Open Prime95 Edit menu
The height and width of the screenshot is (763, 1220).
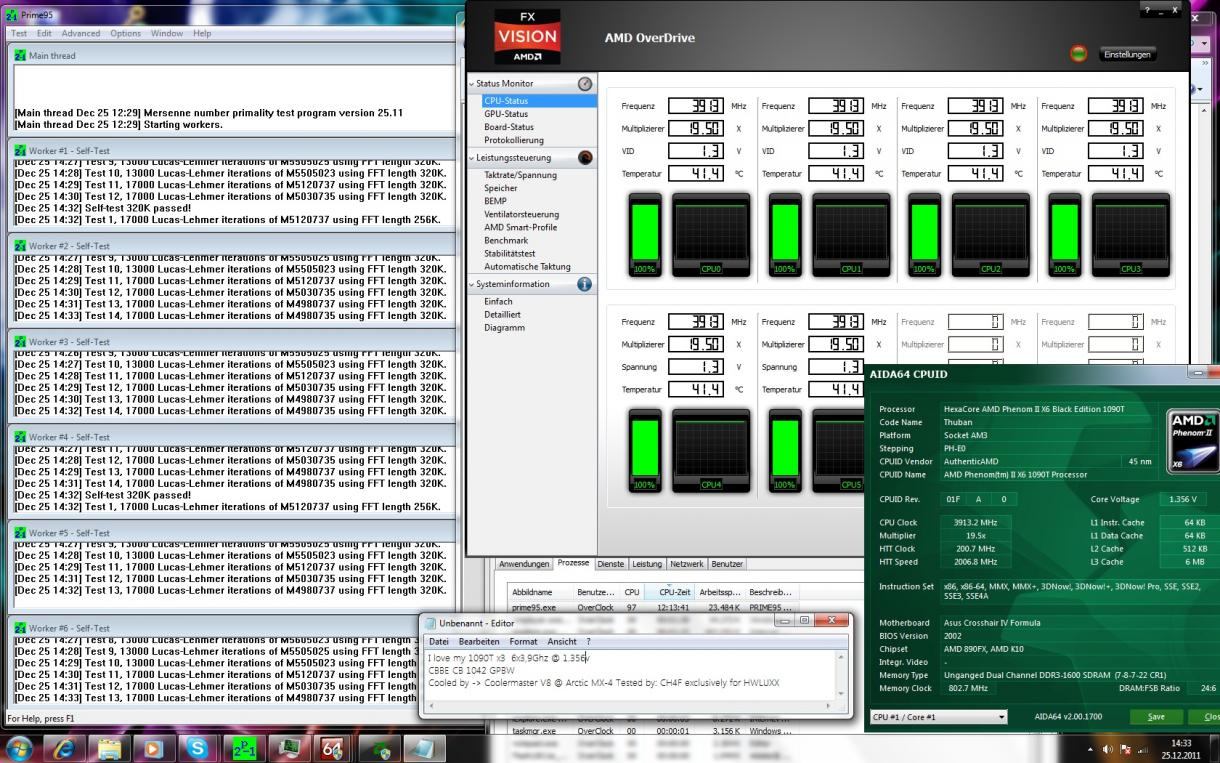[46, 33]
